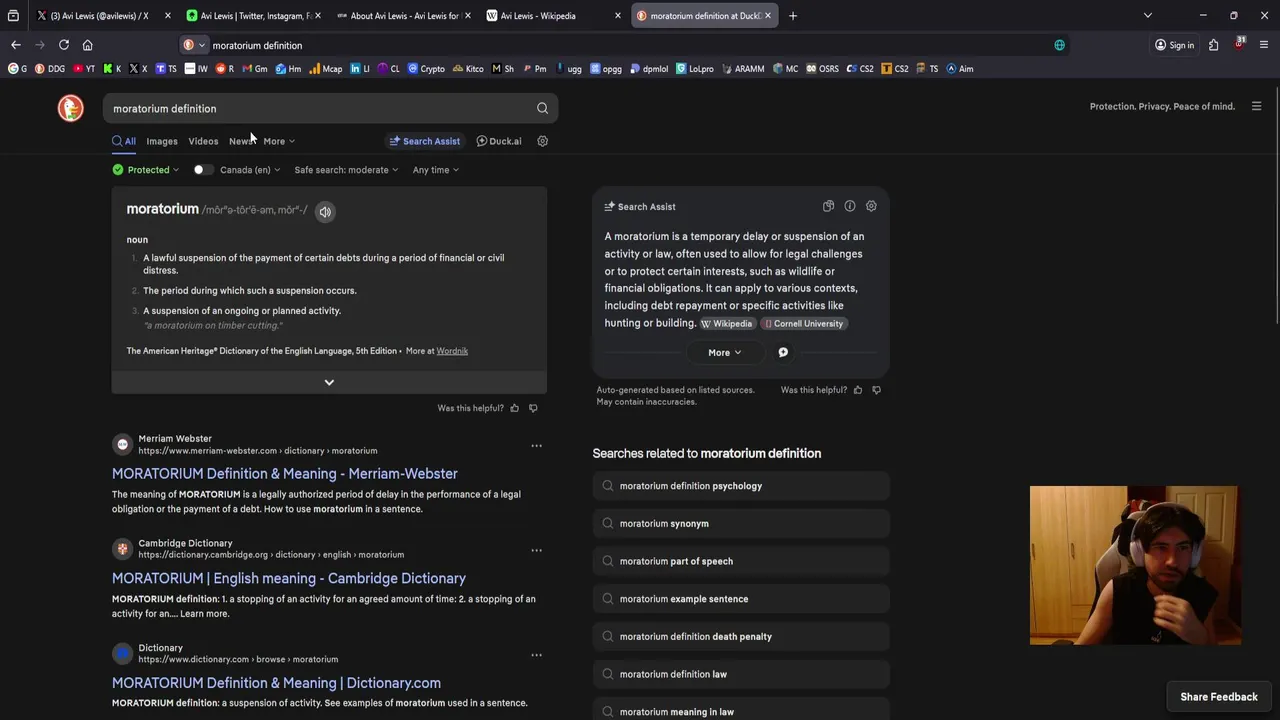Thumbs down the dictionary definition box

(x=533, y=408)
